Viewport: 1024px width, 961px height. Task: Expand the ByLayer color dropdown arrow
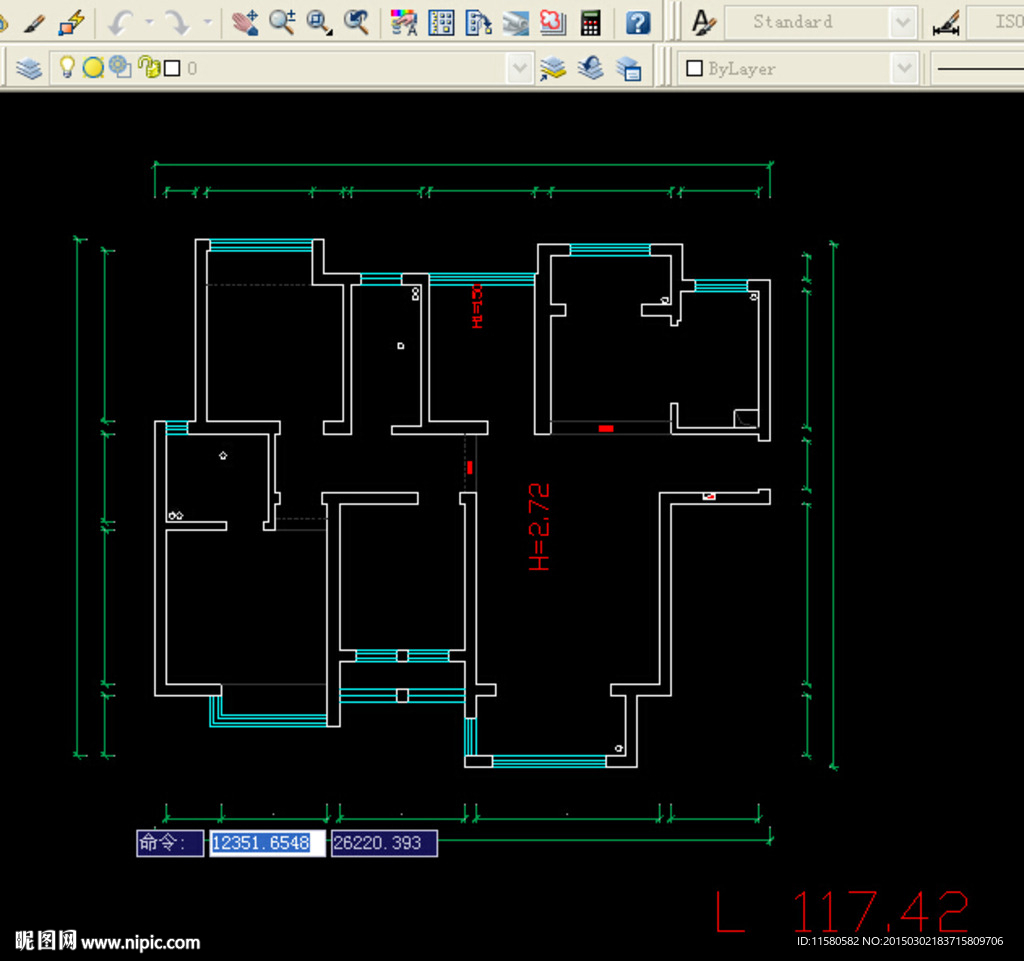click(904, 68)
